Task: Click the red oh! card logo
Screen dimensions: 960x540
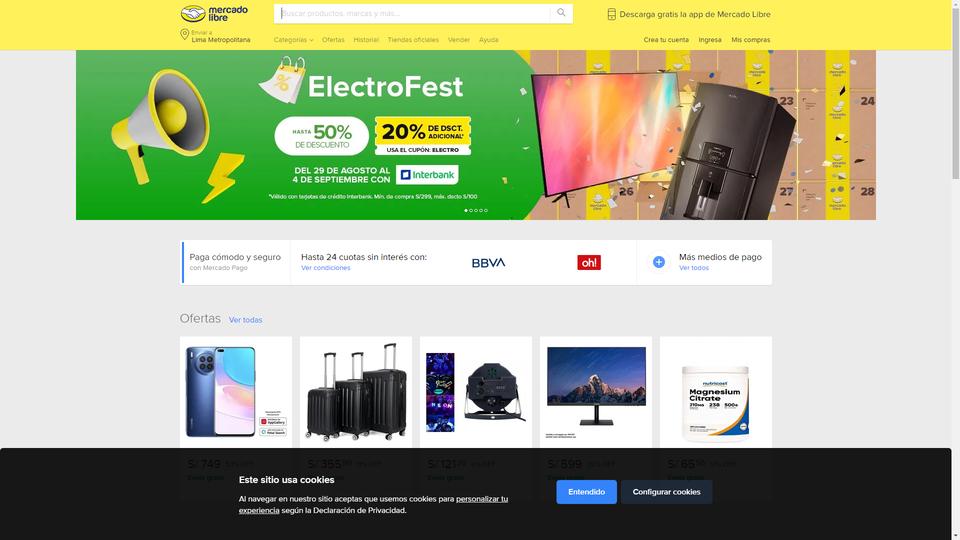Action: coord(589,263)
